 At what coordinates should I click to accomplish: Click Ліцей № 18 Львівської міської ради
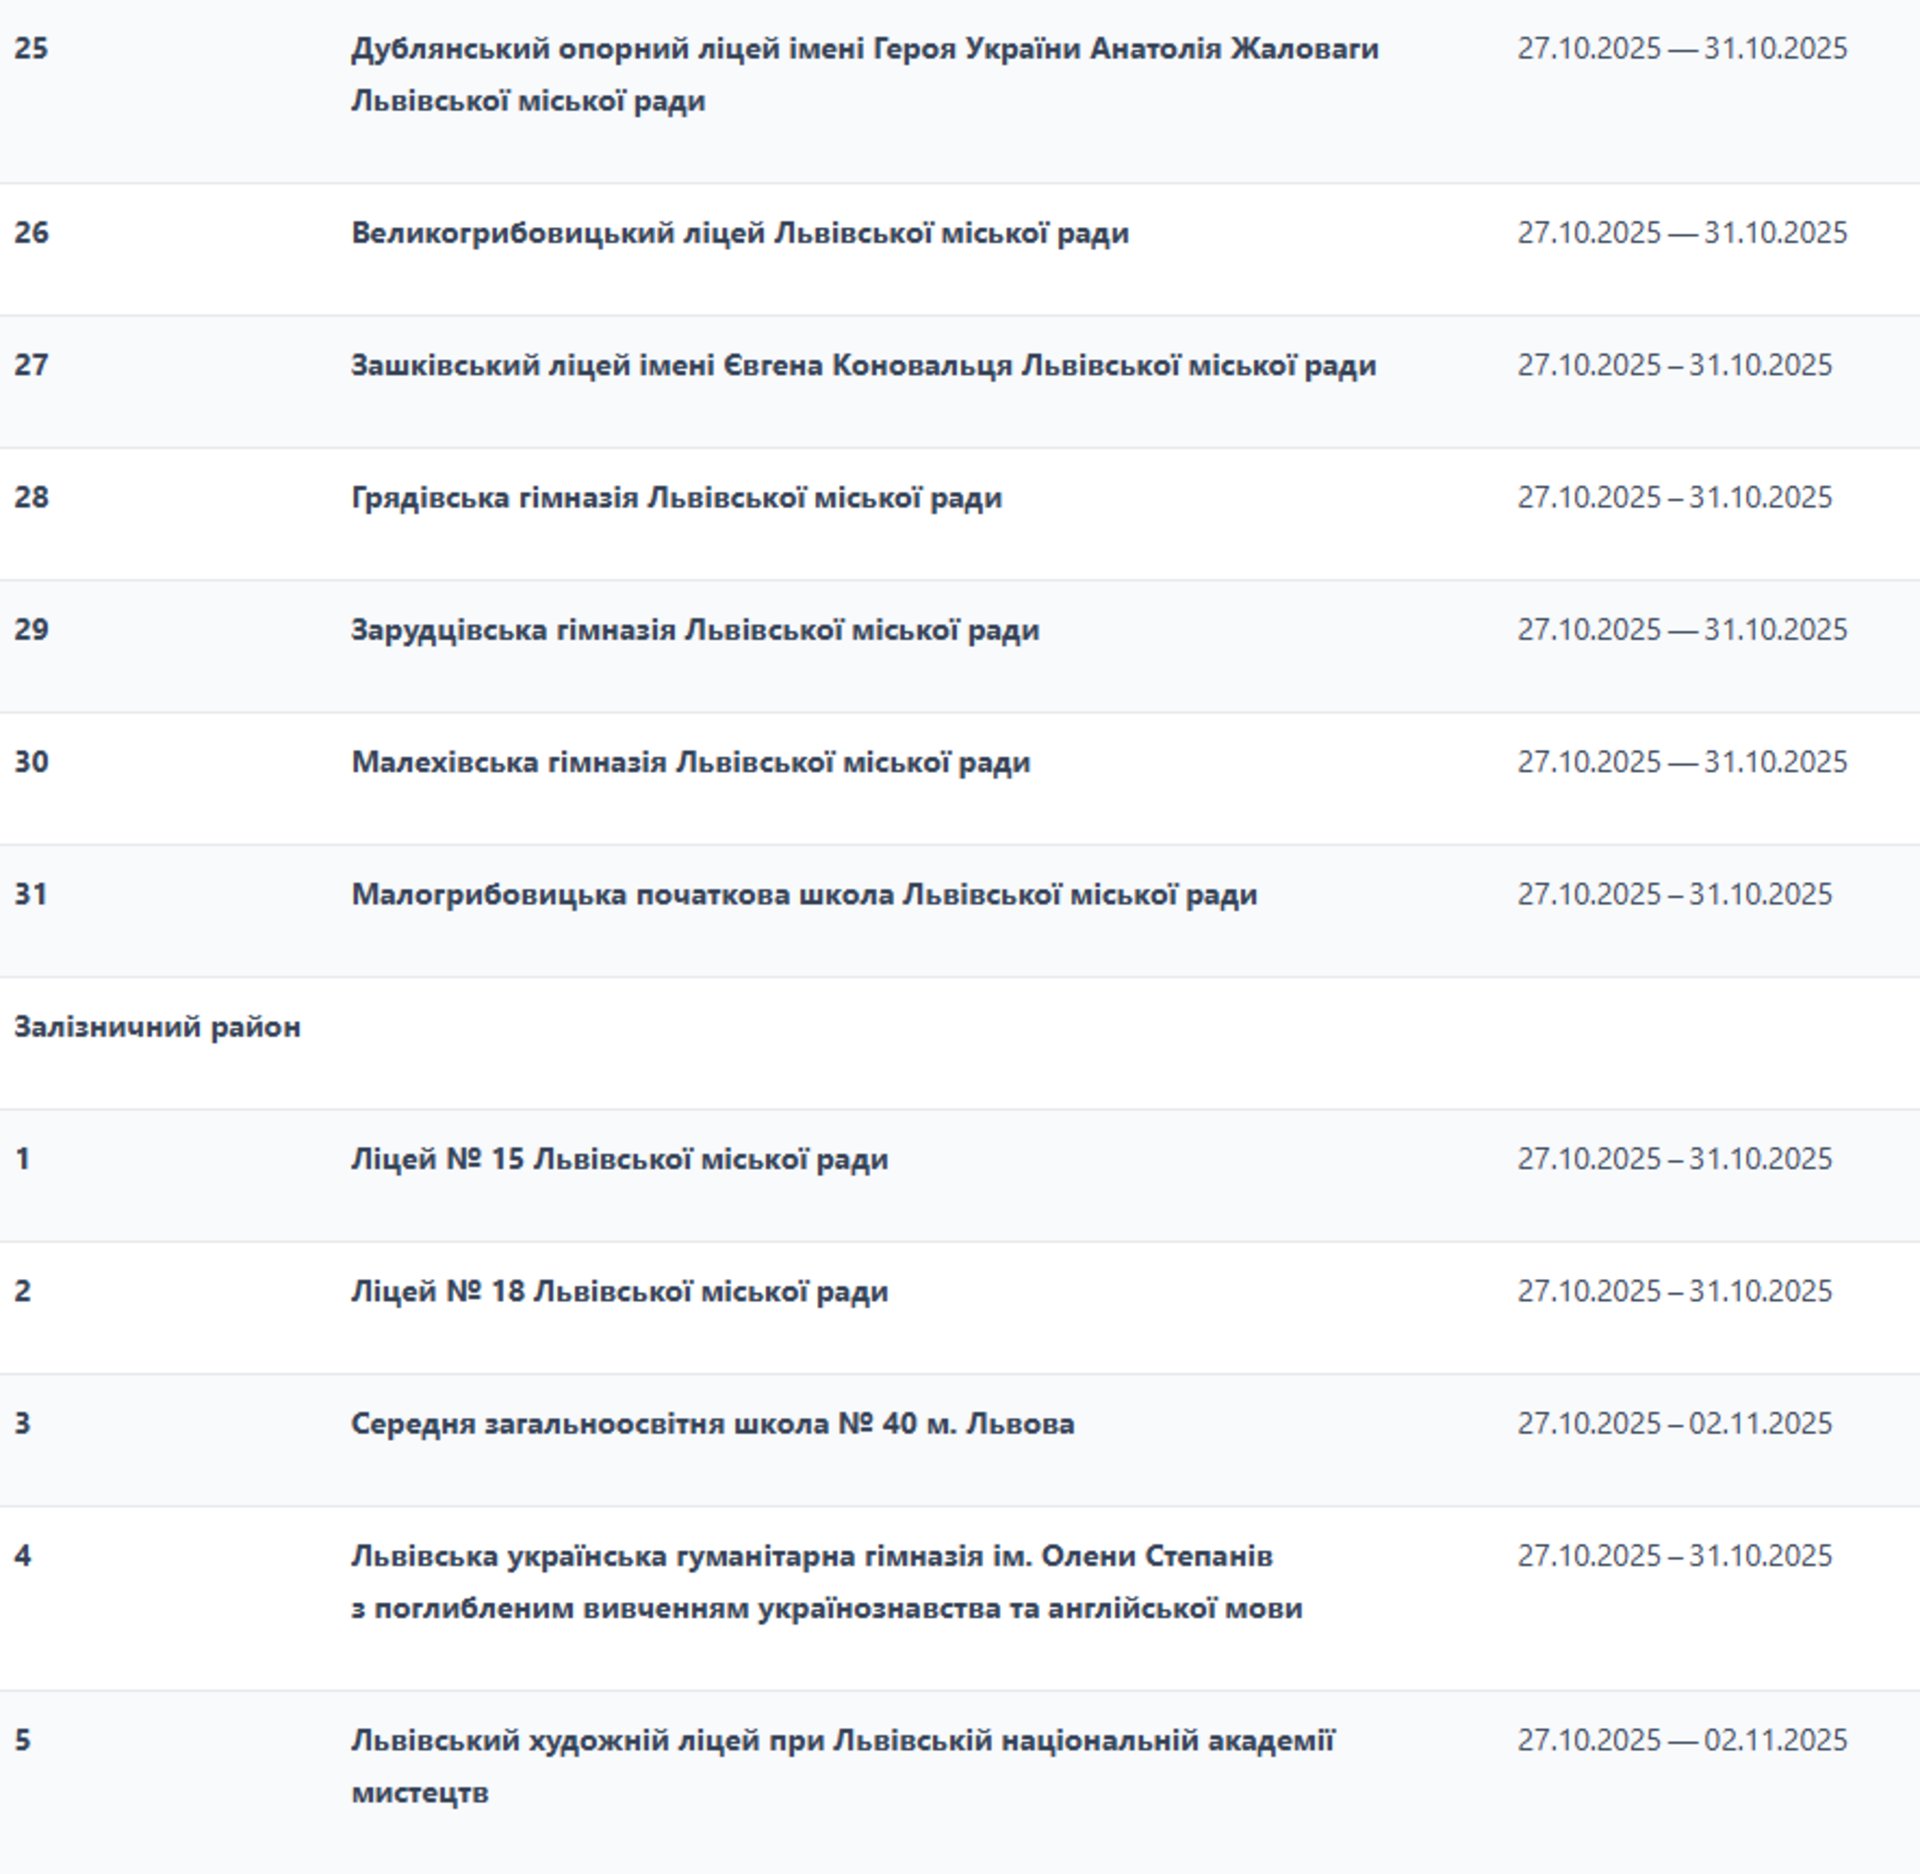coord(619,1291)
